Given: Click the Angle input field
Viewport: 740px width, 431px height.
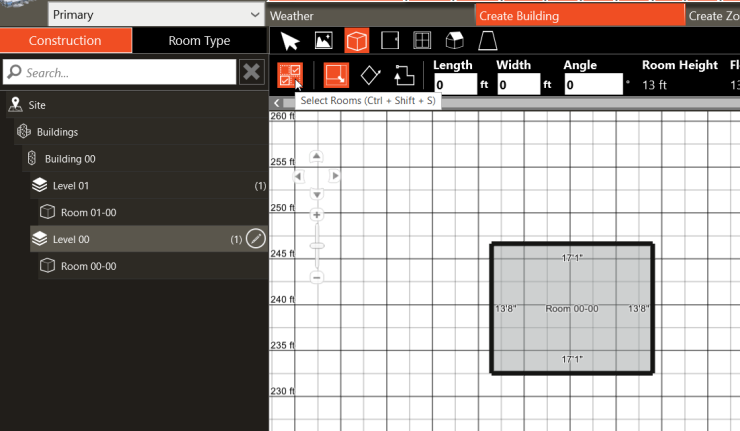Looking at the screenshot, I should (x=594, y=85).
